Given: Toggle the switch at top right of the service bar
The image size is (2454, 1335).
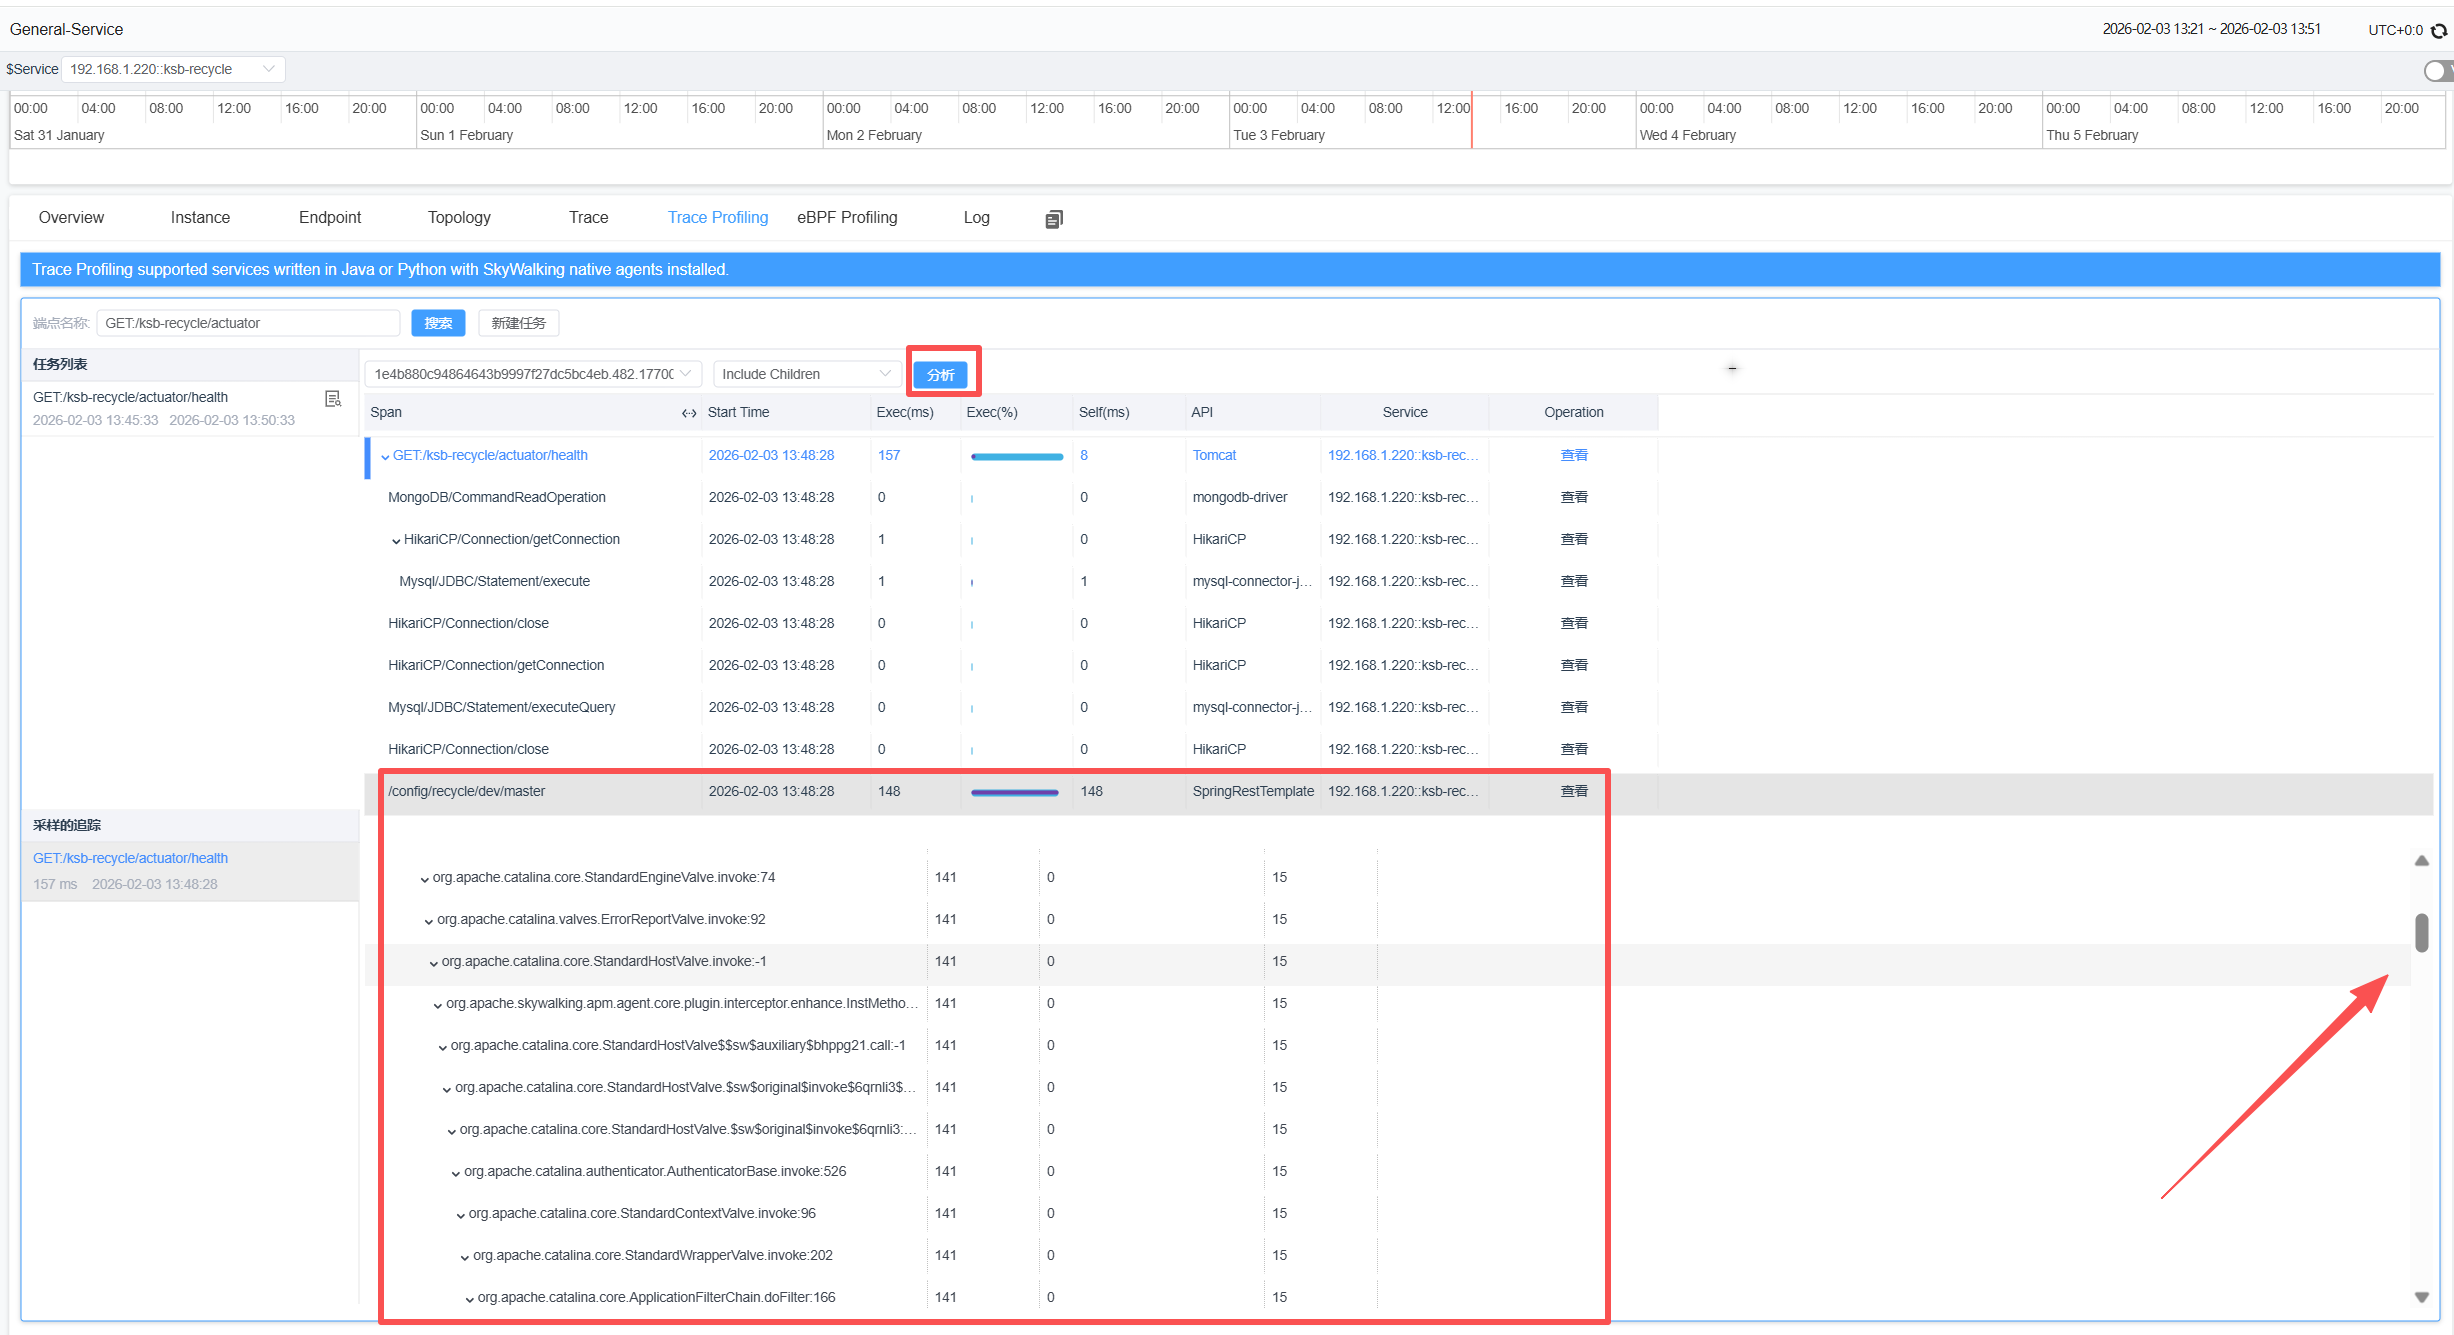Looking at the screenshot, I should [2437, 70].
